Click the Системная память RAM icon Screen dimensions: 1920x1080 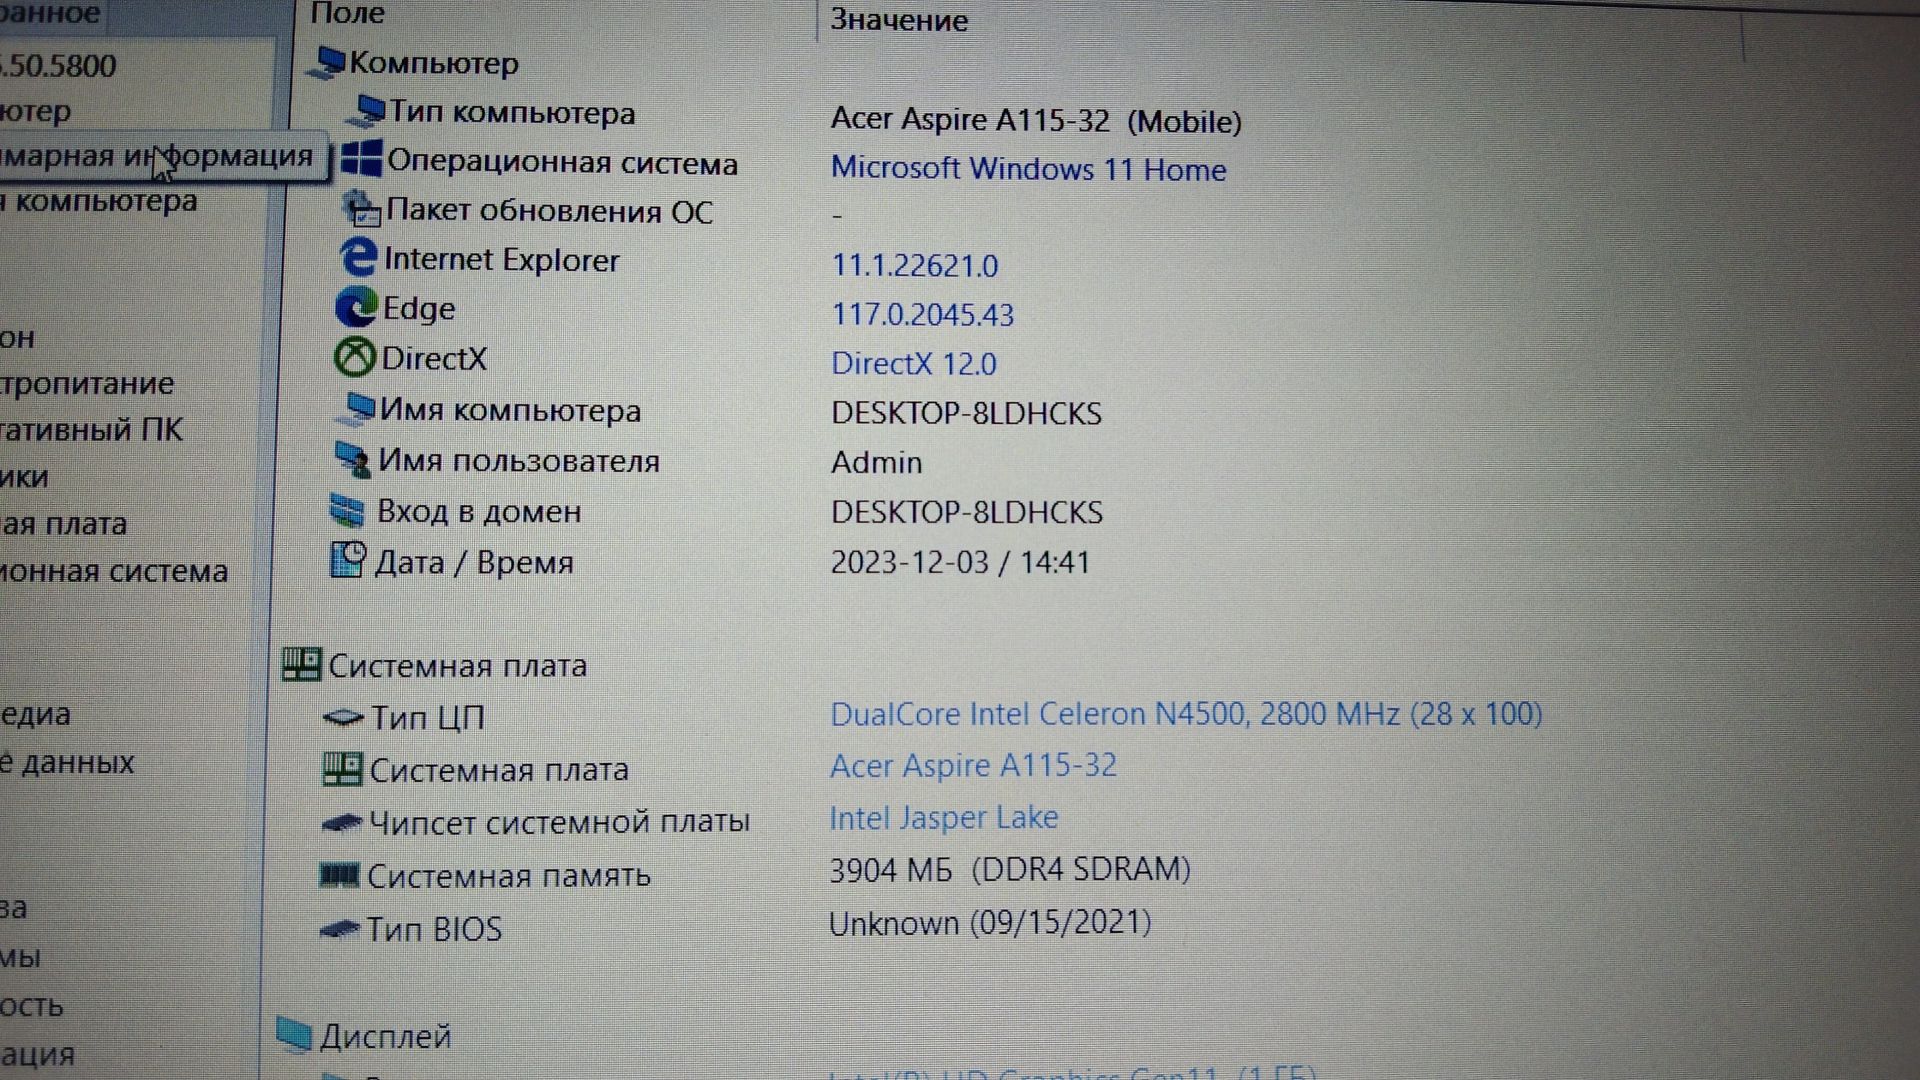338,875
